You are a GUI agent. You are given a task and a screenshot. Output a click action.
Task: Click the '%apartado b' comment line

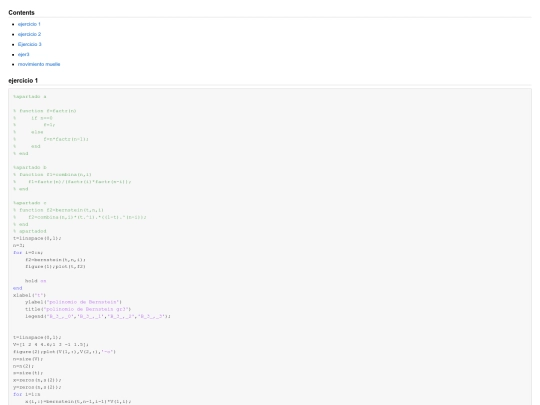click(30, 167)
